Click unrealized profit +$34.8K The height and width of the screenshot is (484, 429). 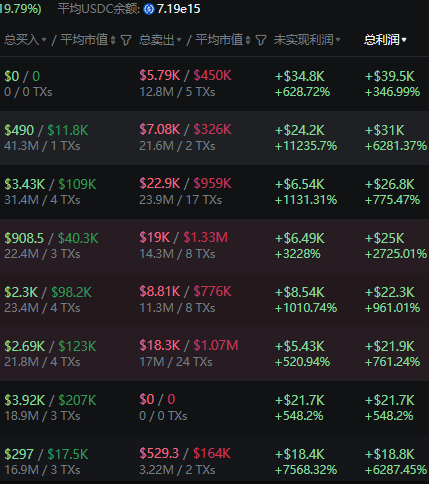[x=300, y=76]
